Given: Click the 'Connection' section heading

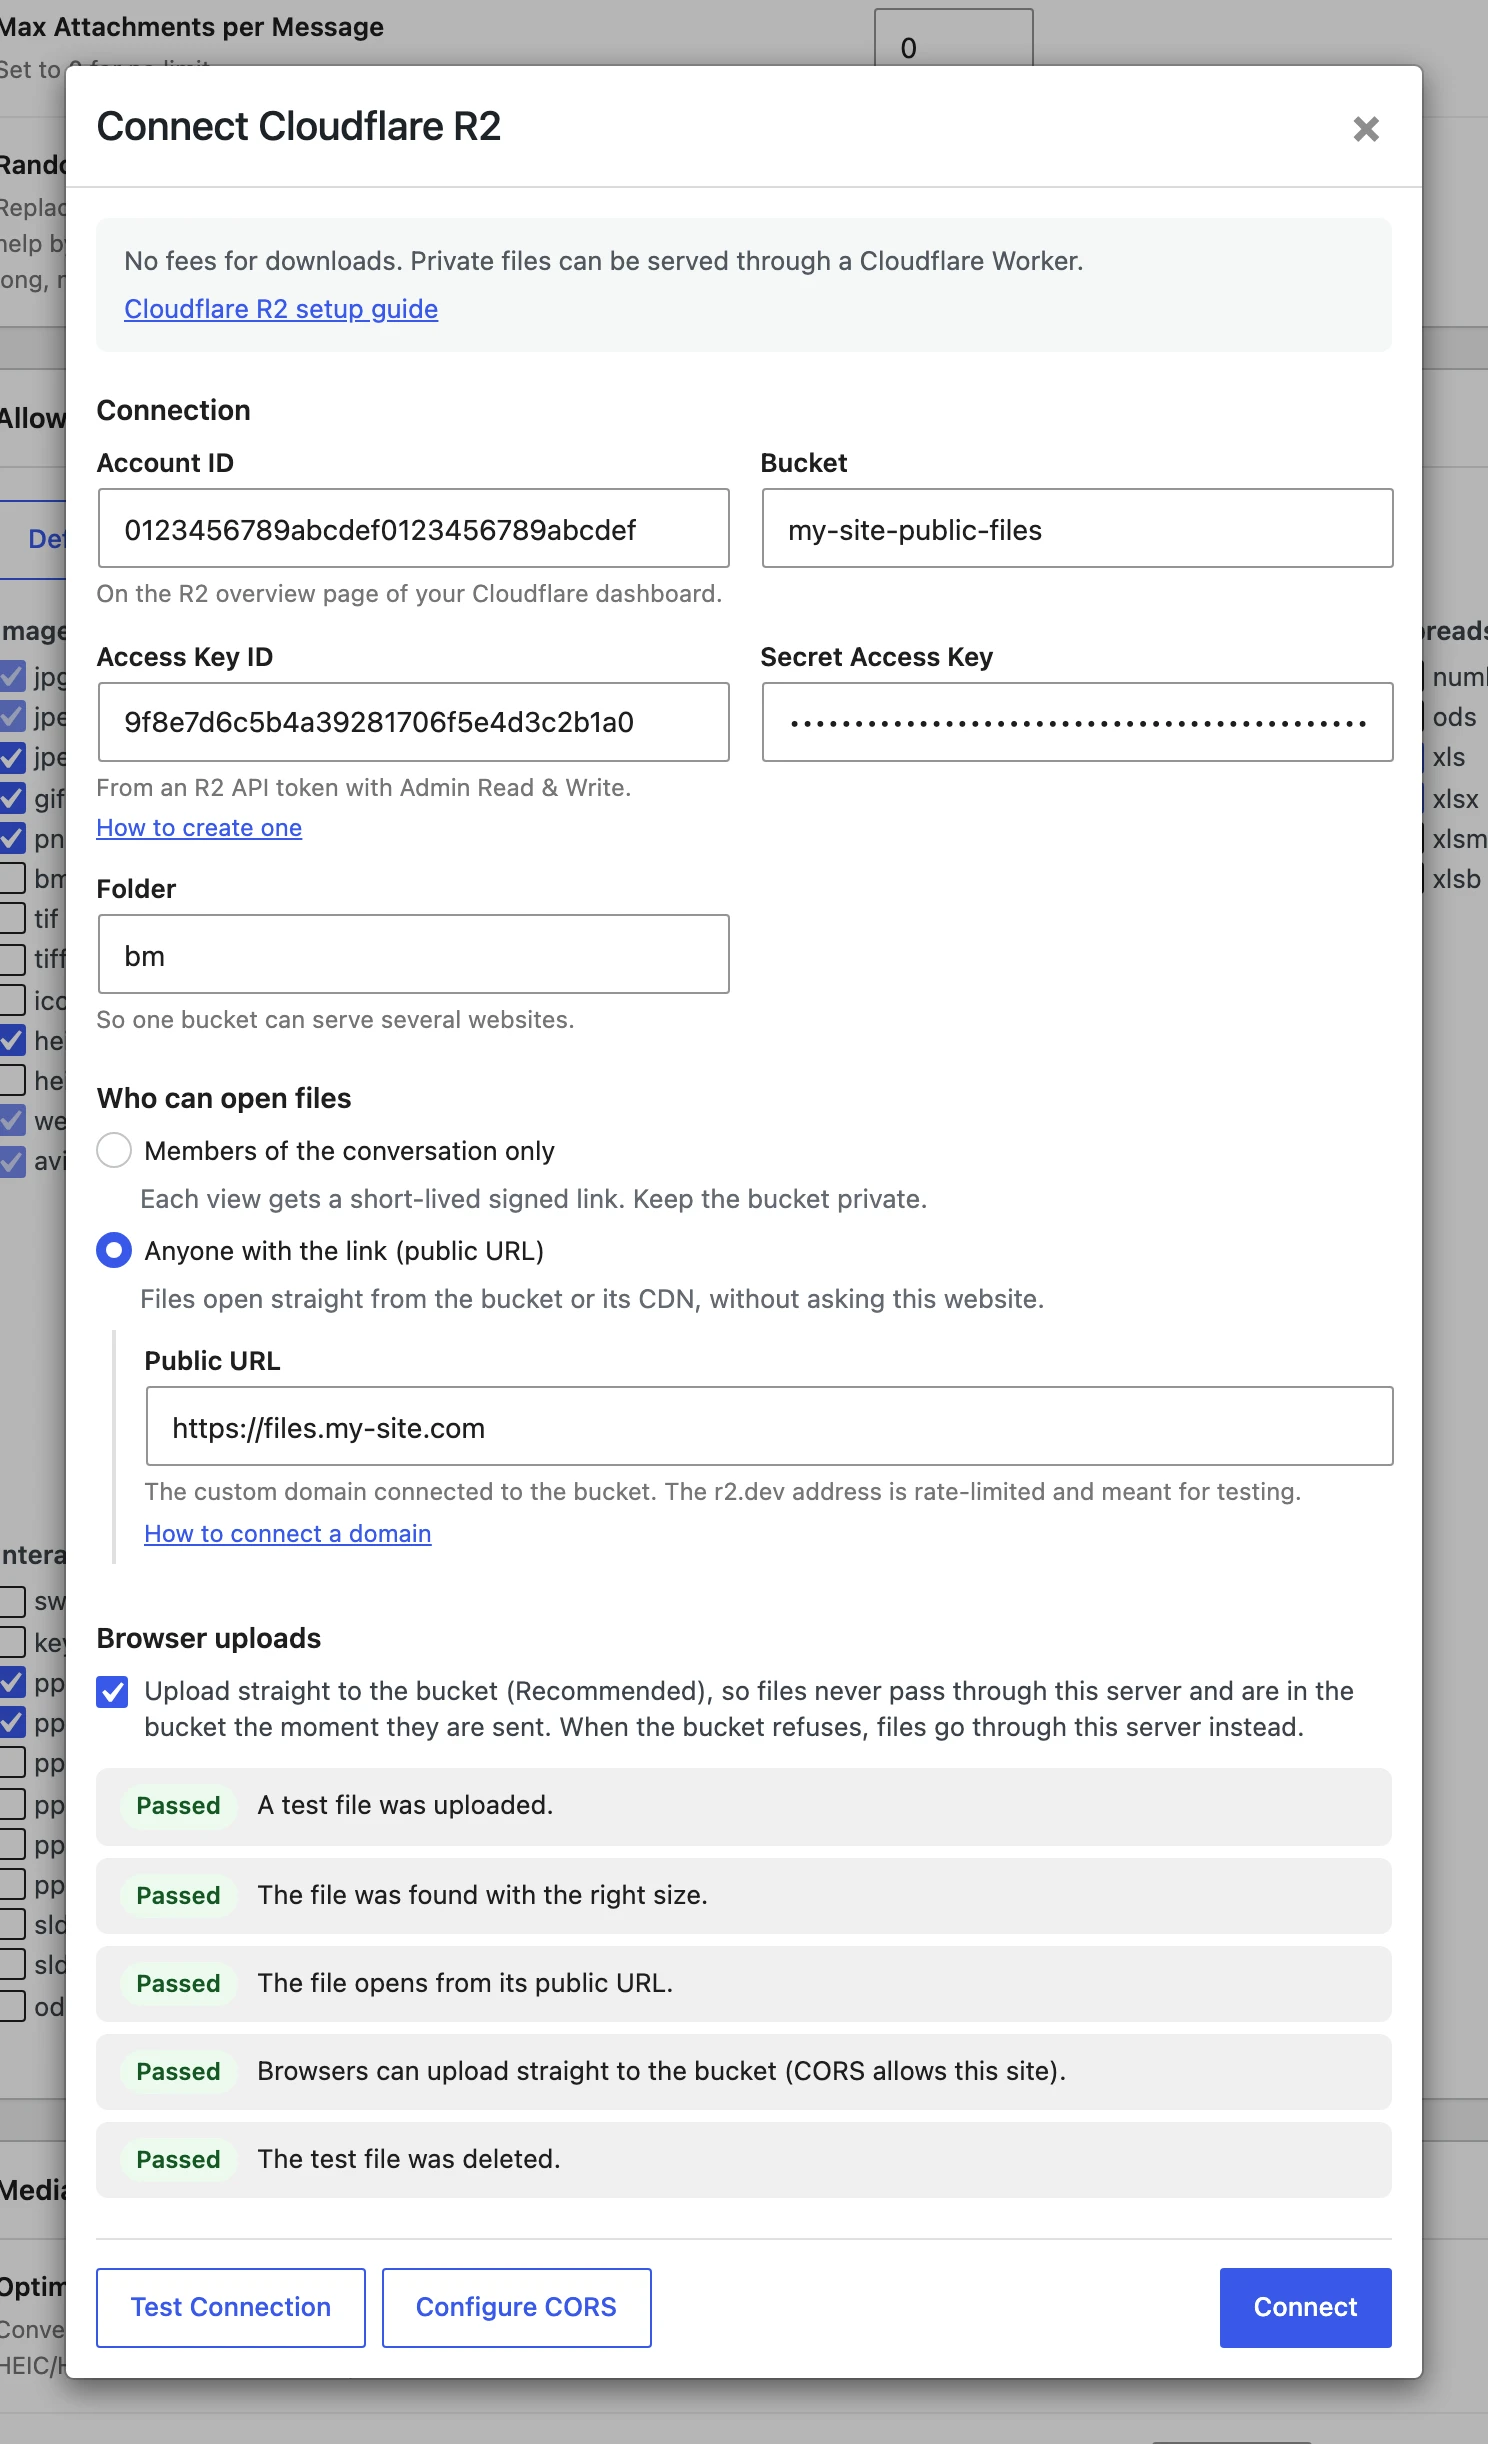Looking at the screenshot, I should coord(174,410).
